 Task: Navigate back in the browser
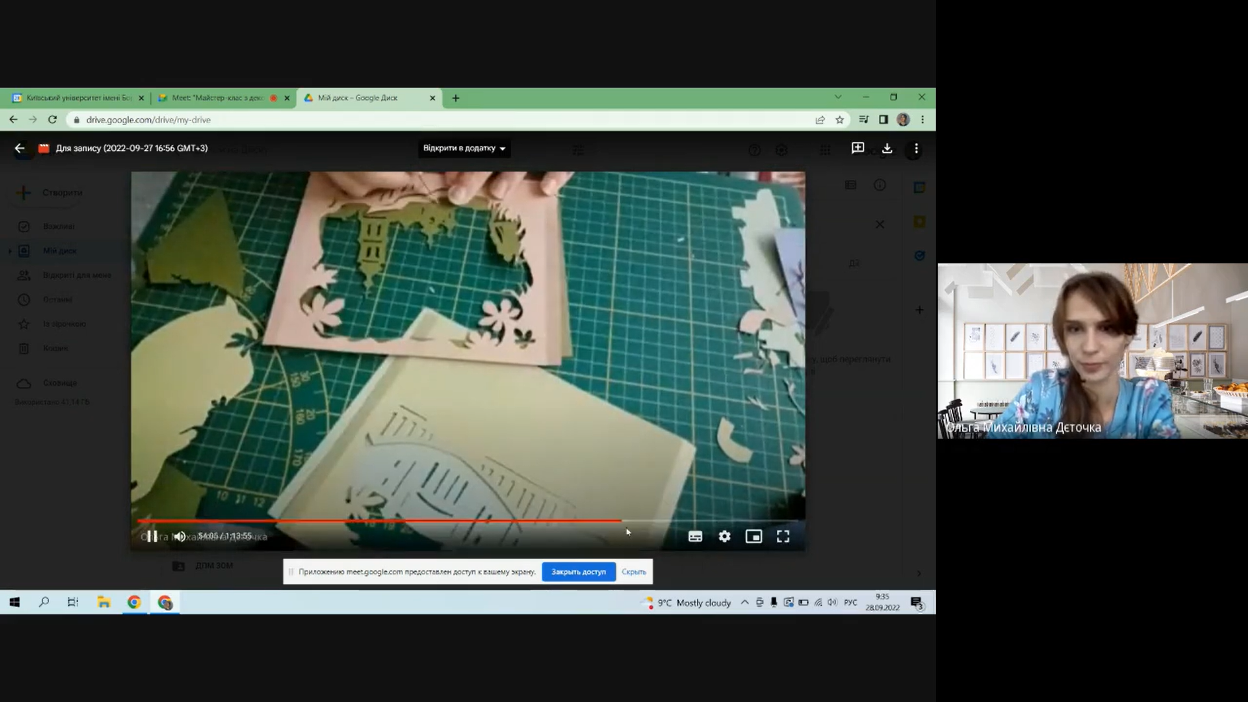pos(13,120)
